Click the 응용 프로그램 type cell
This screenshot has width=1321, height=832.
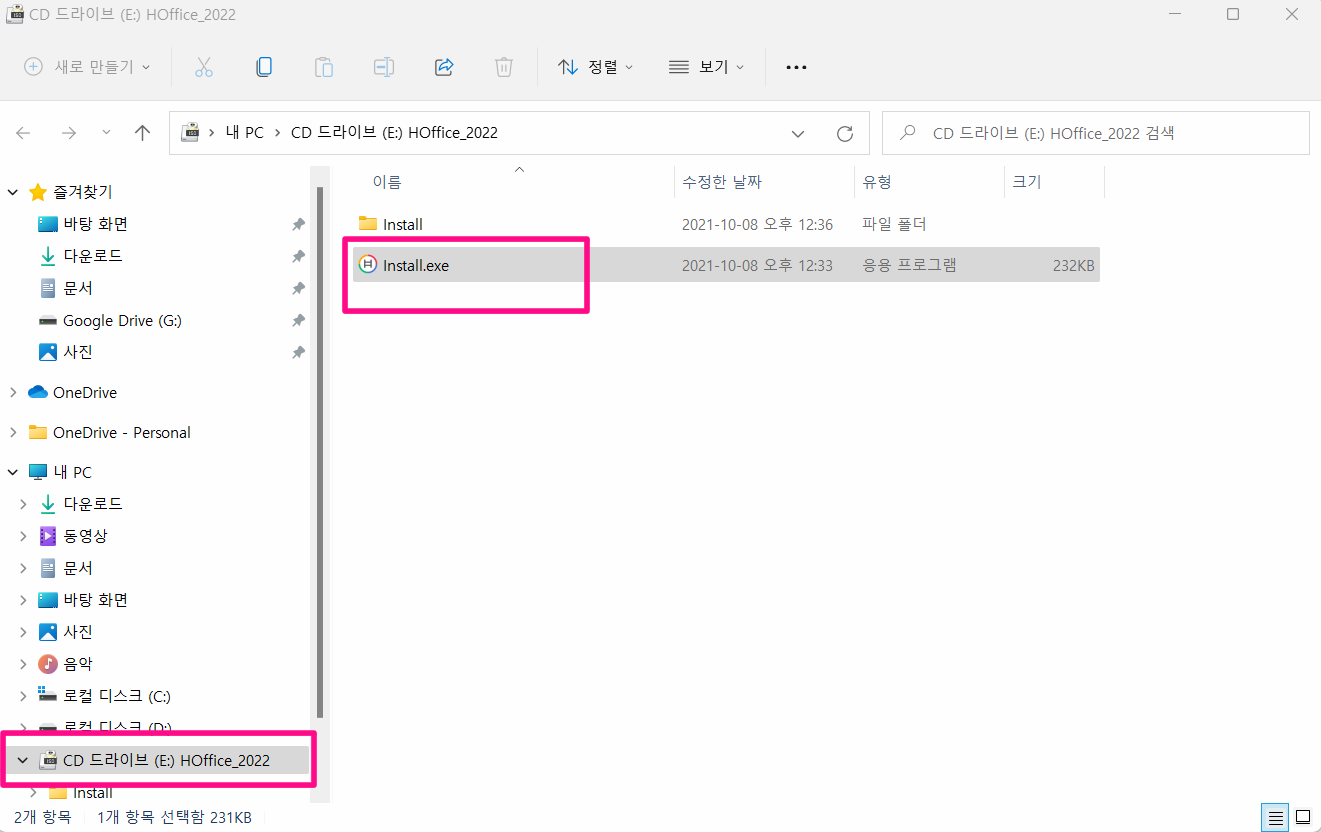pos(909,266)
